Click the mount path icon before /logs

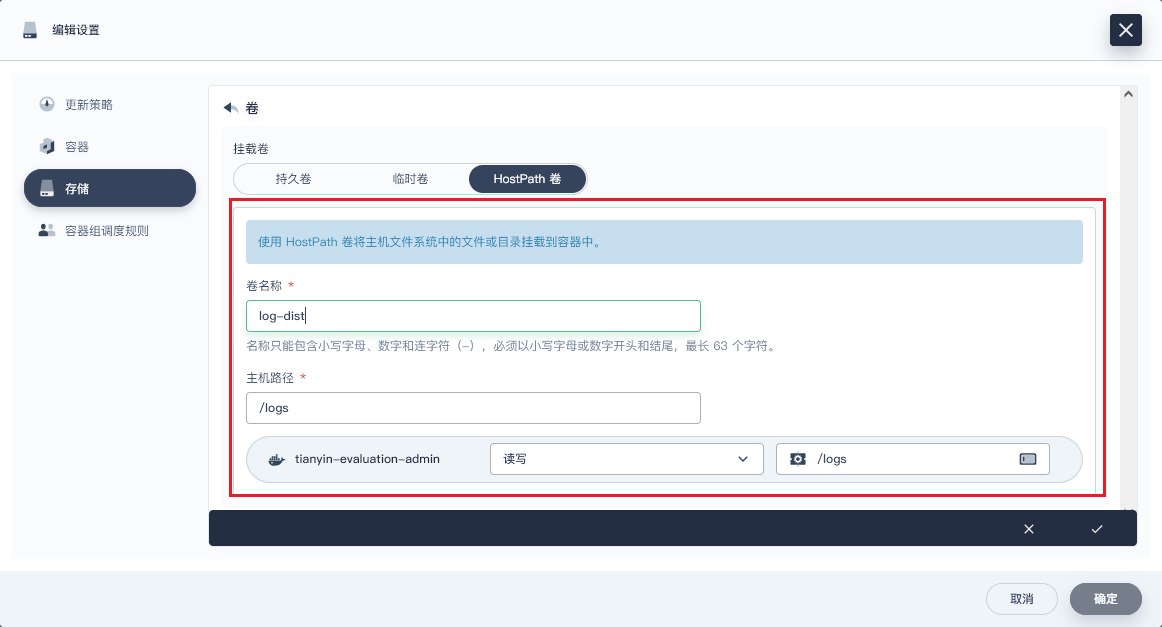pyautogui.click(x=798, y=459)
